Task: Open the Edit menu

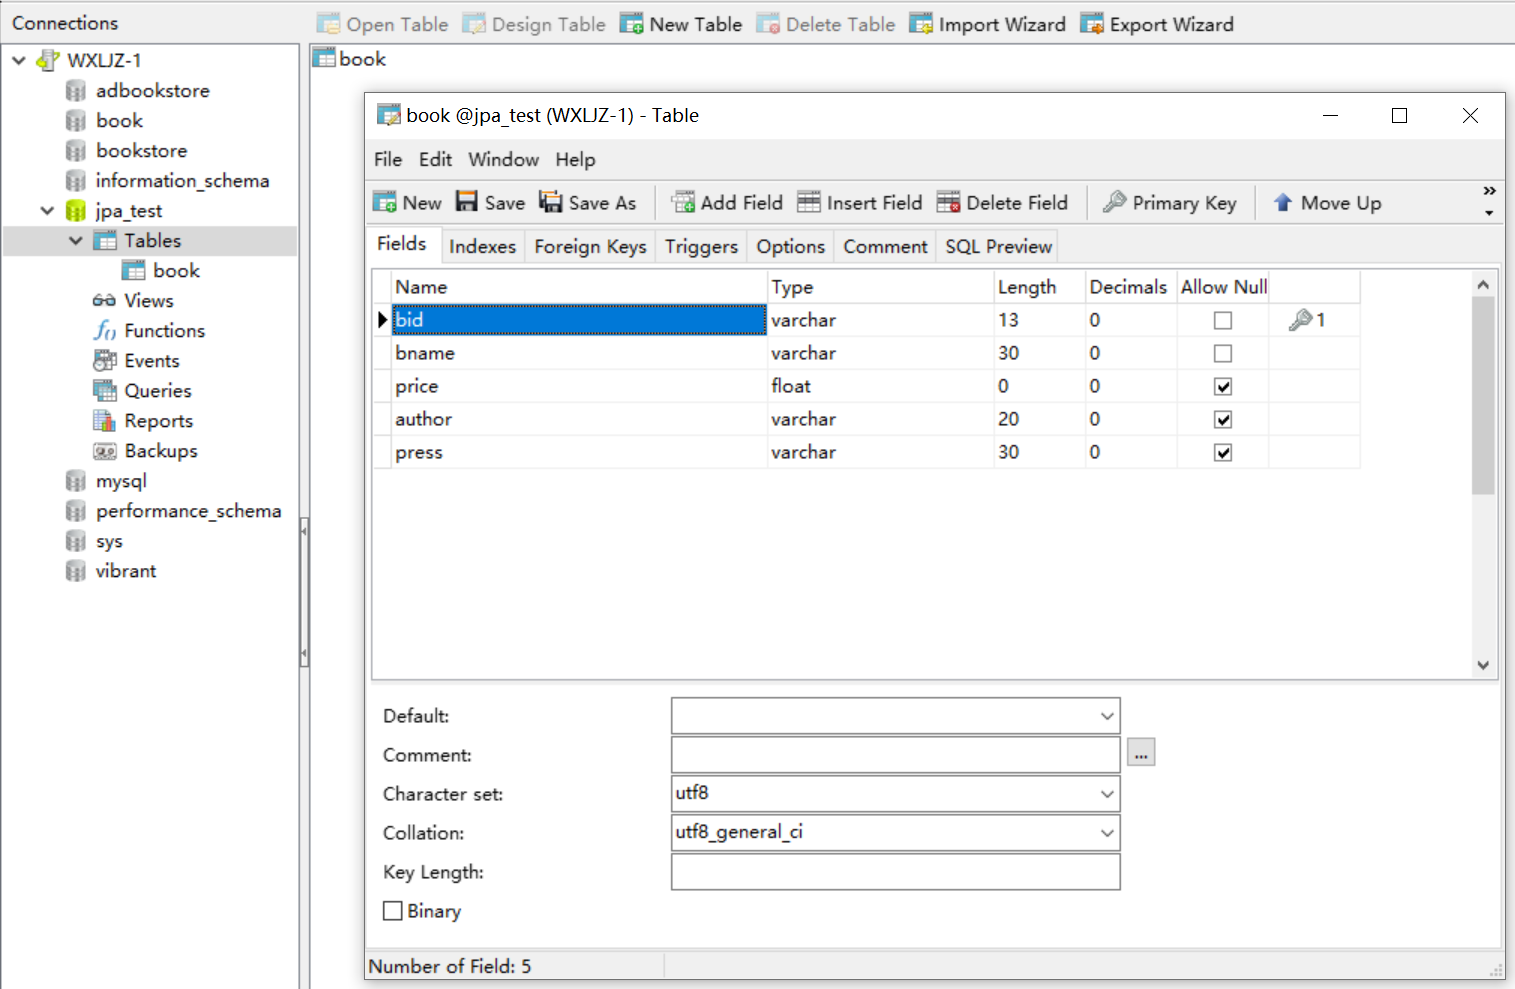Action: point(435,160)
